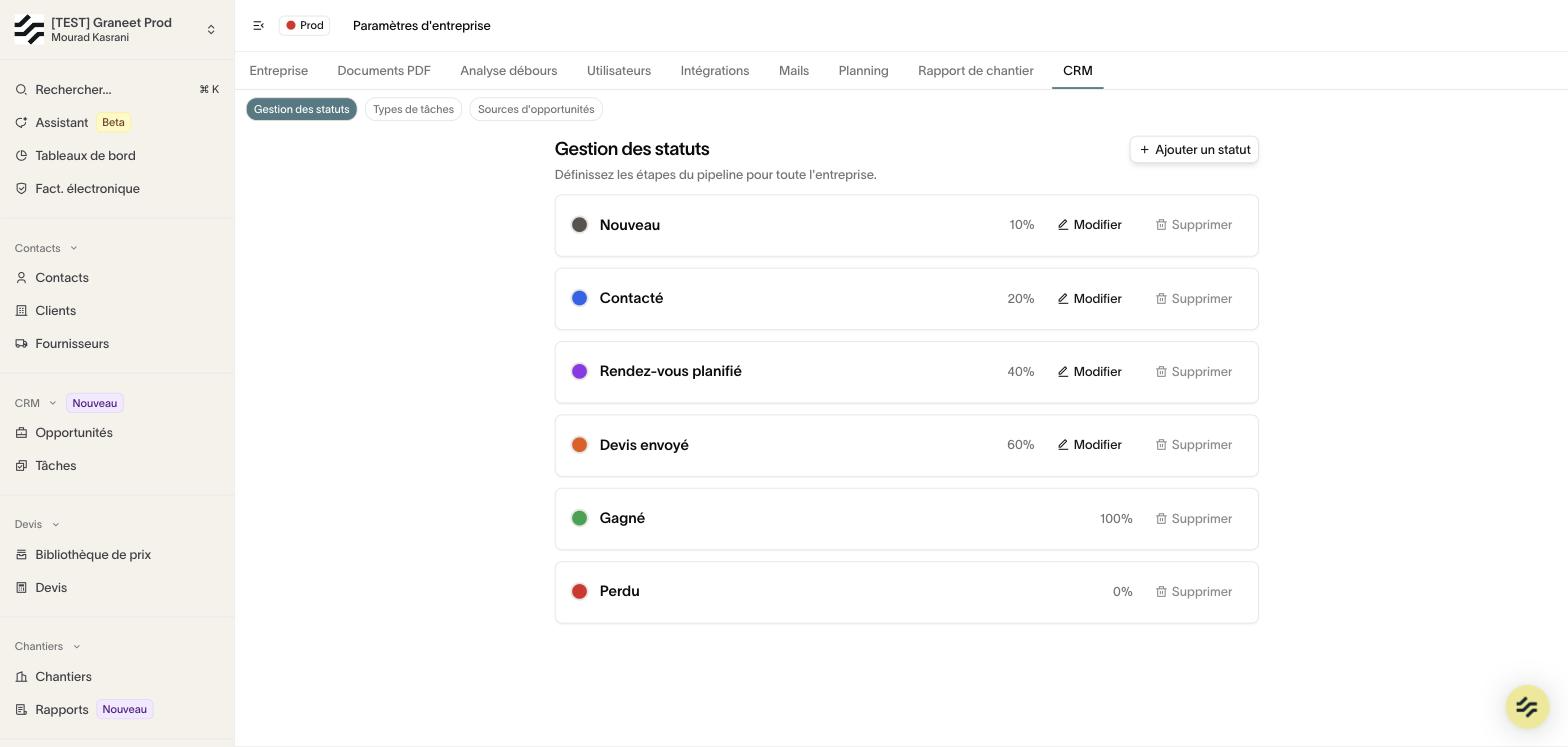Click the Clients building icon
The image size is (1568, 747).
[21, 311]
